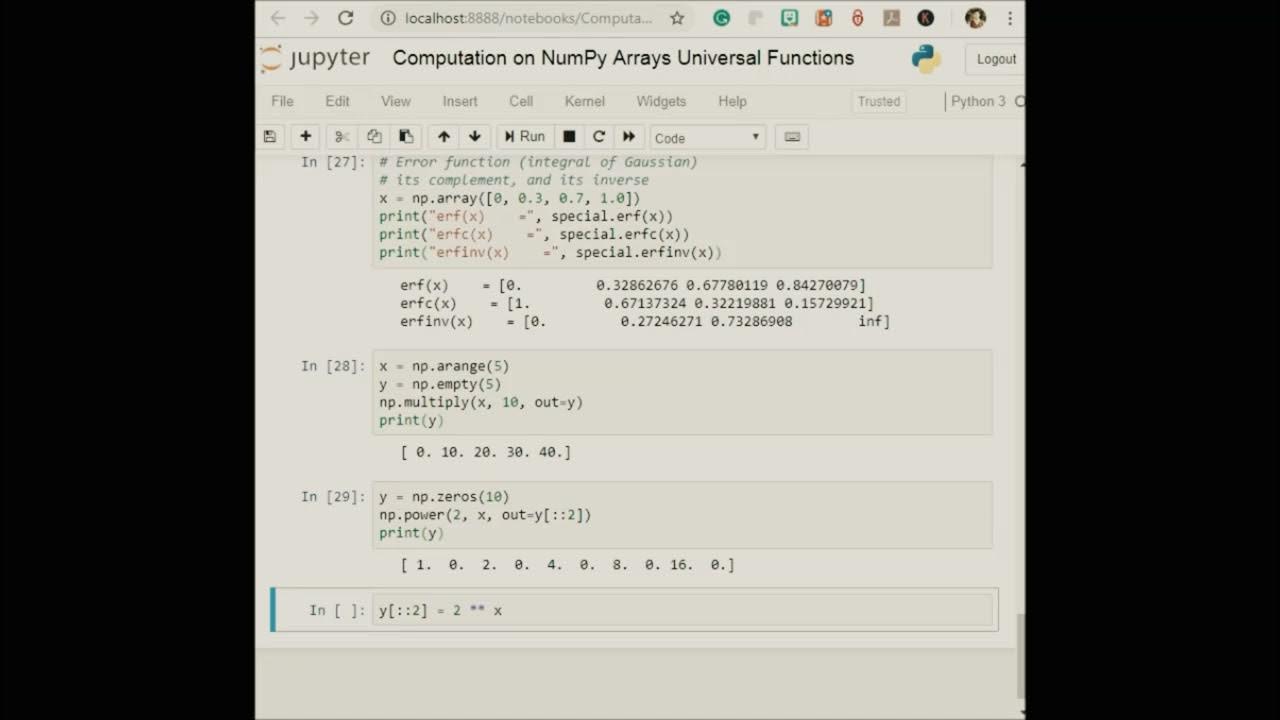Image resolution: width=1280 pixels, height=720 pixels.
Task: Click into code cell In [28]
Action: click(682, 393)
